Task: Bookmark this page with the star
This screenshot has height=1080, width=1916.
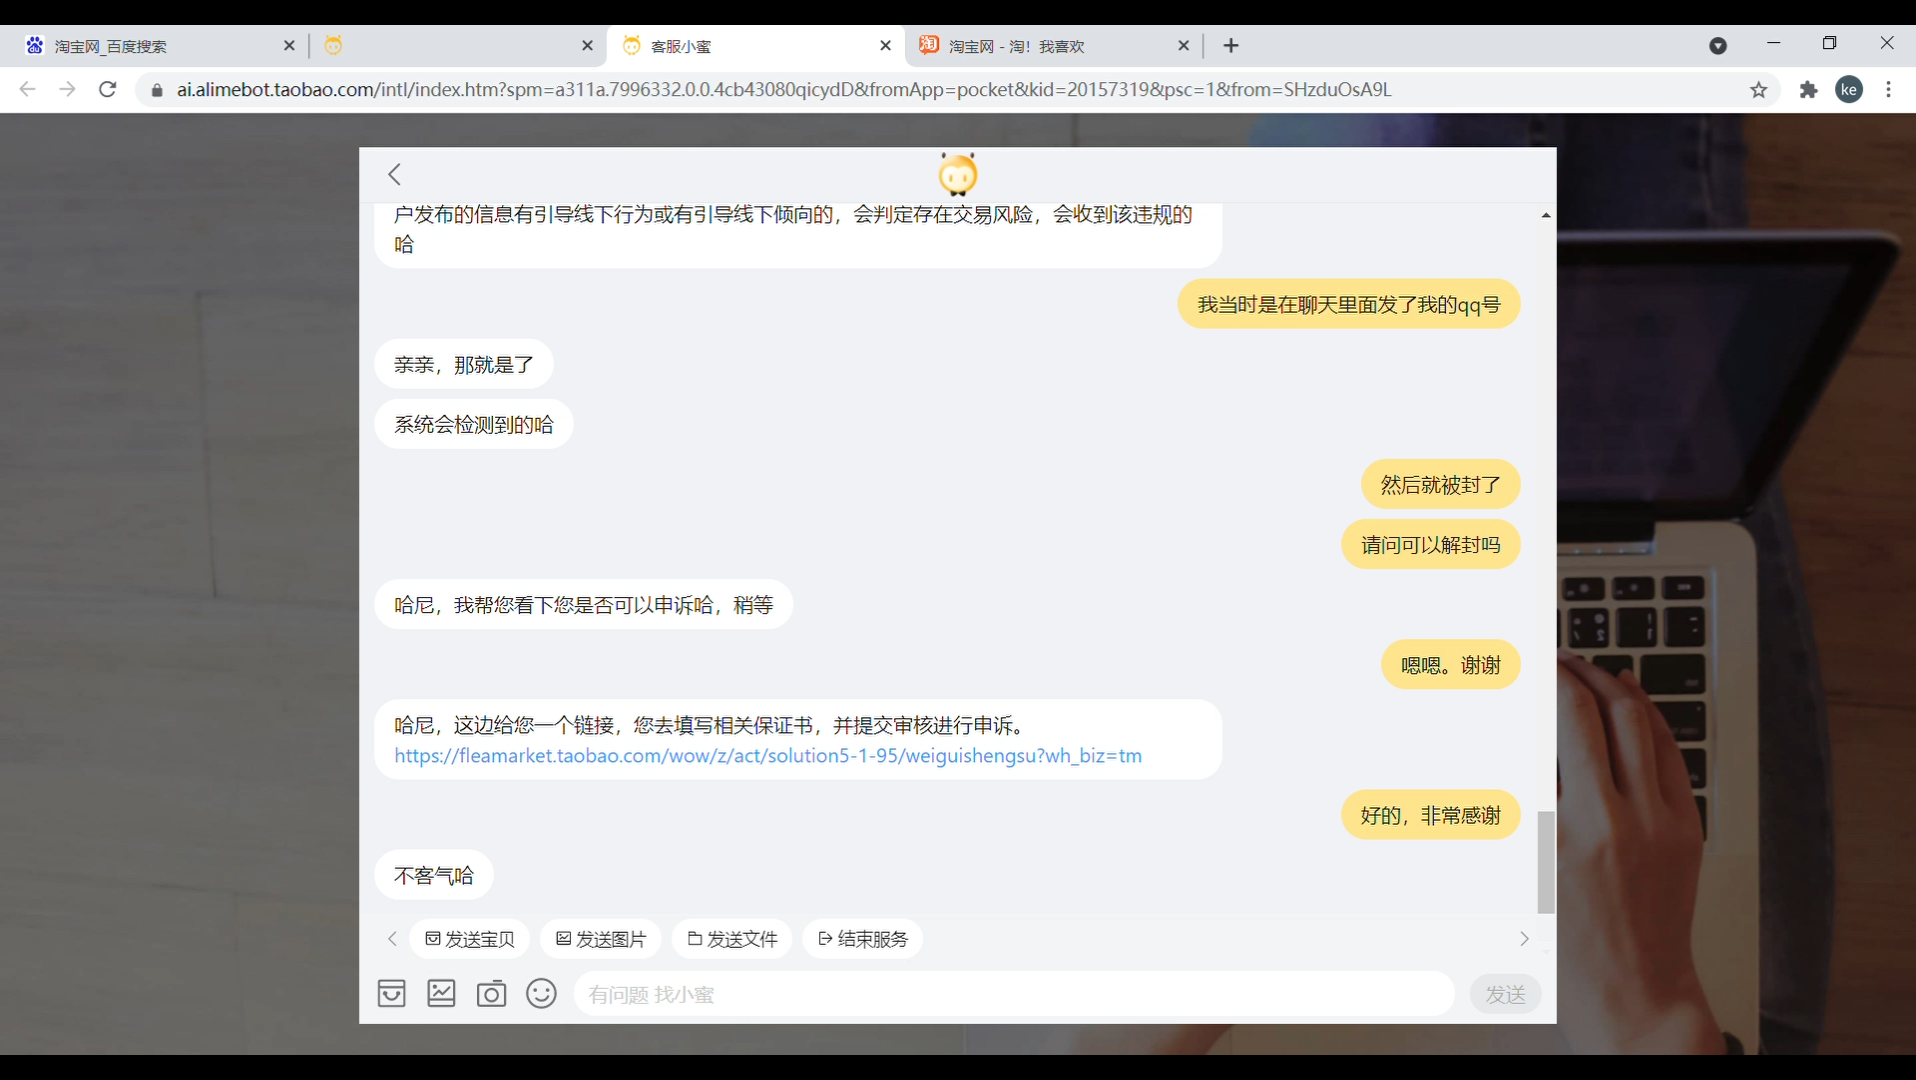Action: 1759,90
